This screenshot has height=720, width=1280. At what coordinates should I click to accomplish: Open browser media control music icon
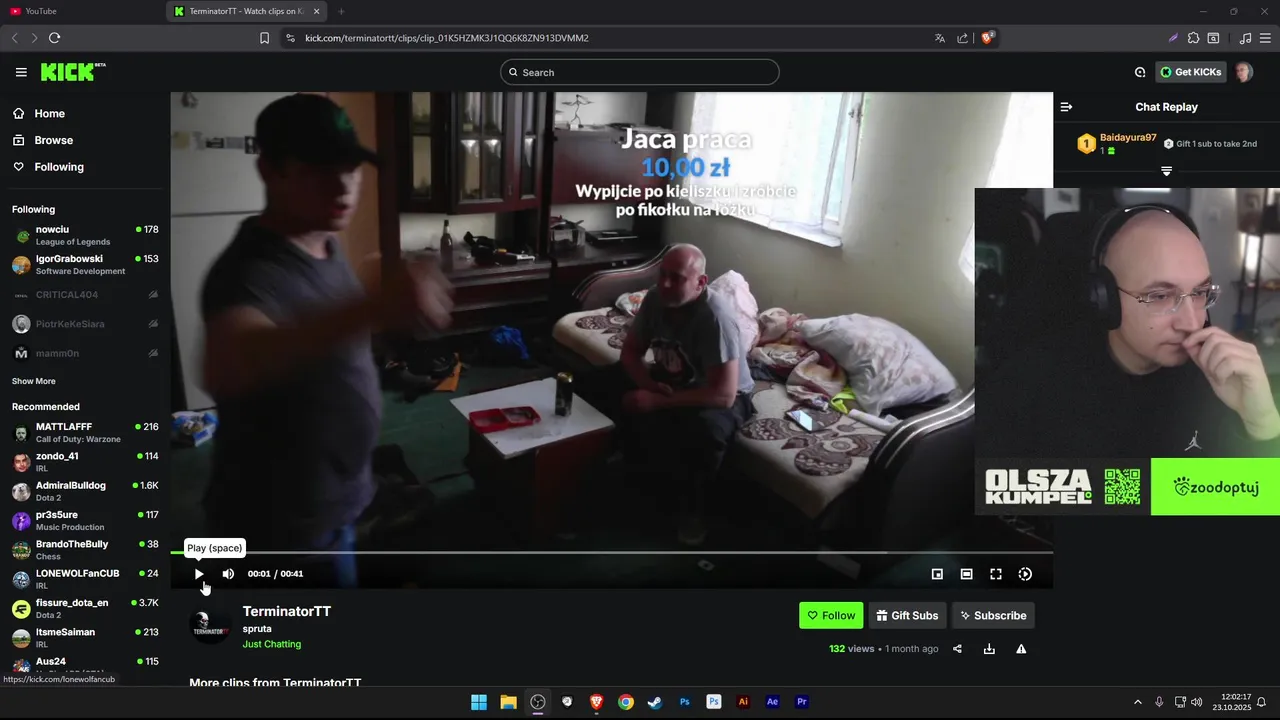click(x=1245, y=38)
